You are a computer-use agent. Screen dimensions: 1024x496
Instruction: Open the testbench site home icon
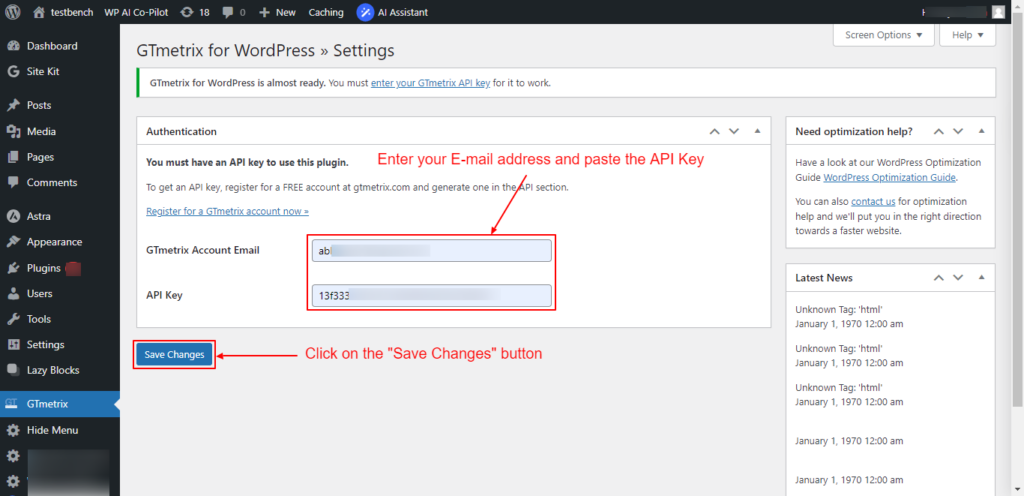39,12
